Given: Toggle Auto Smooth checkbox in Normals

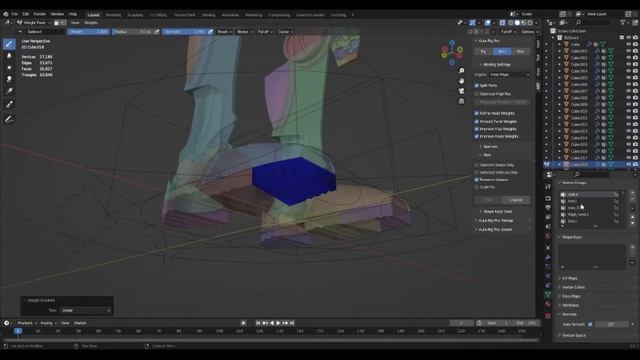Looking at the screenshot, I should click(x=590, y=324).
